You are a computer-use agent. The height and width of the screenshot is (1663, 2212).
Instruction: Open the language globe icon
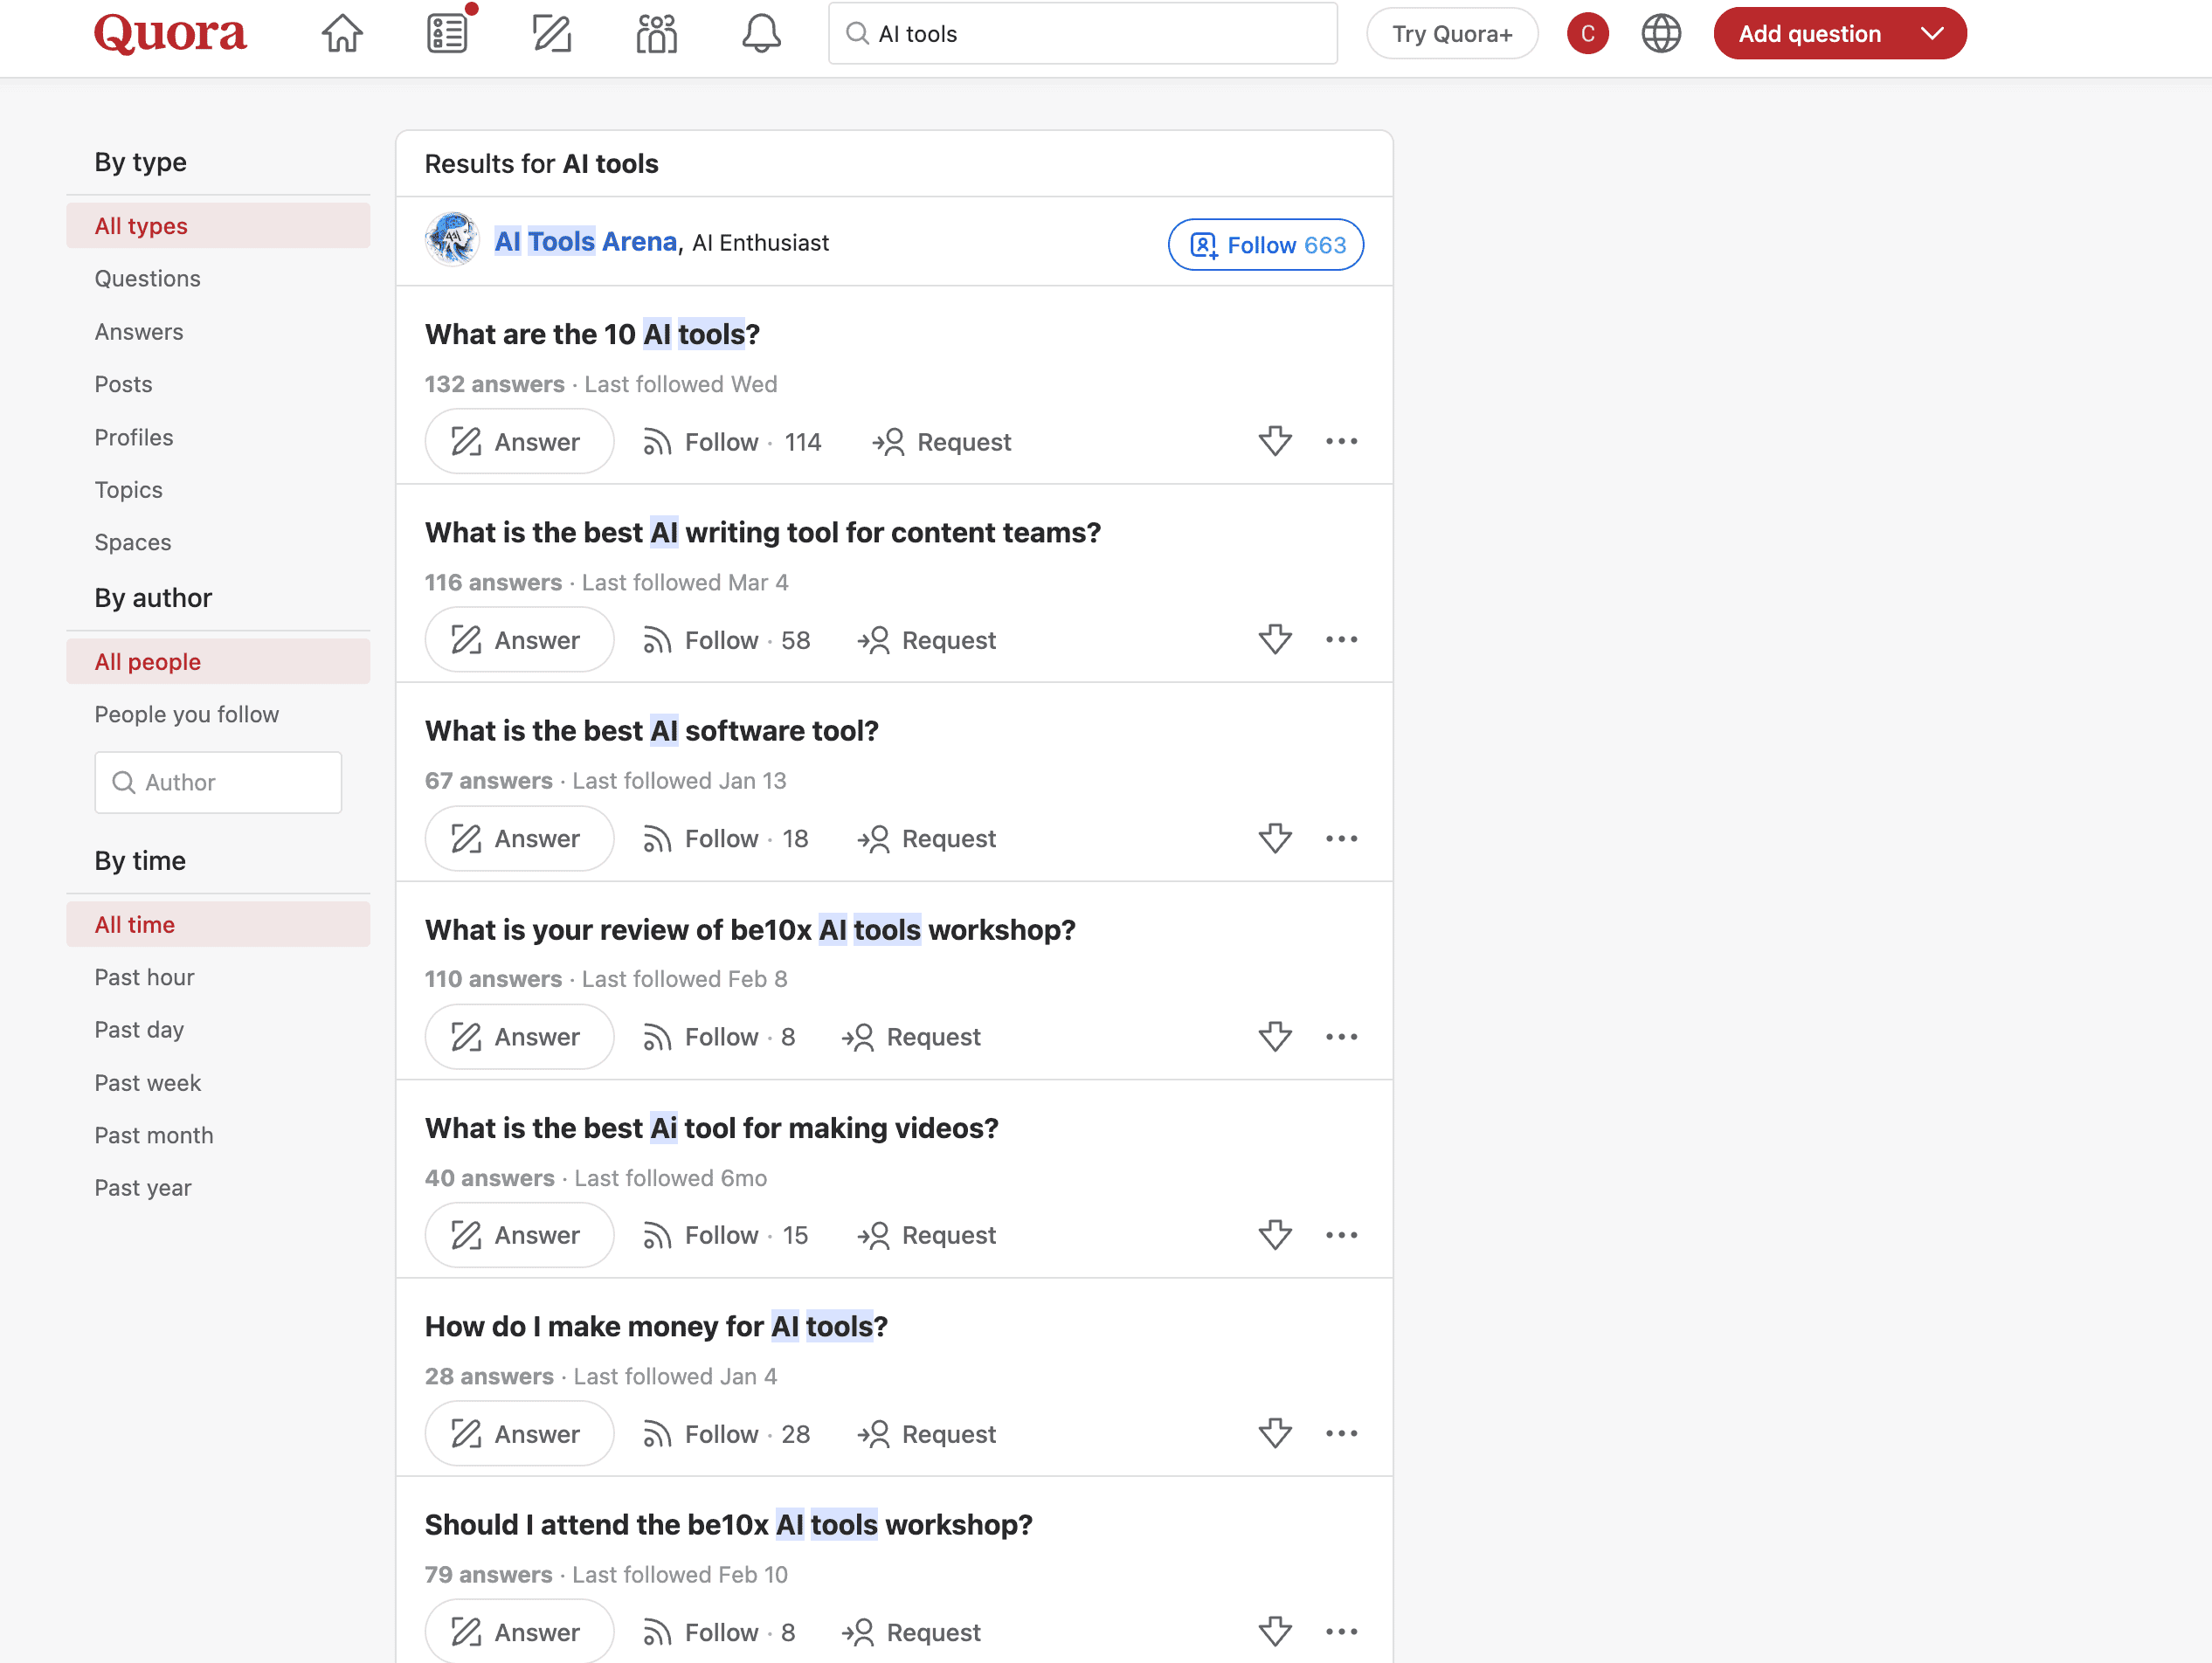[1661, 34]
